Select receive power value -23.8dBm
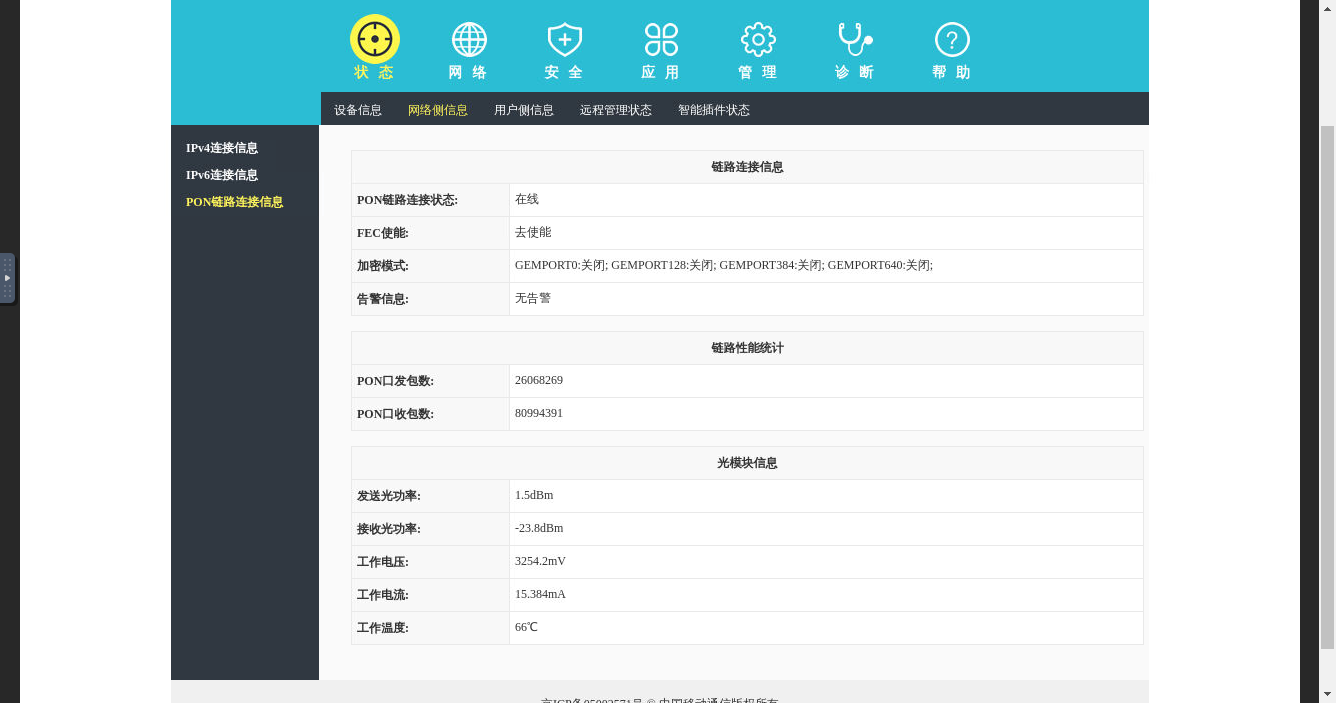Viewport: 1336px width, 703px height. click(539, 528)
